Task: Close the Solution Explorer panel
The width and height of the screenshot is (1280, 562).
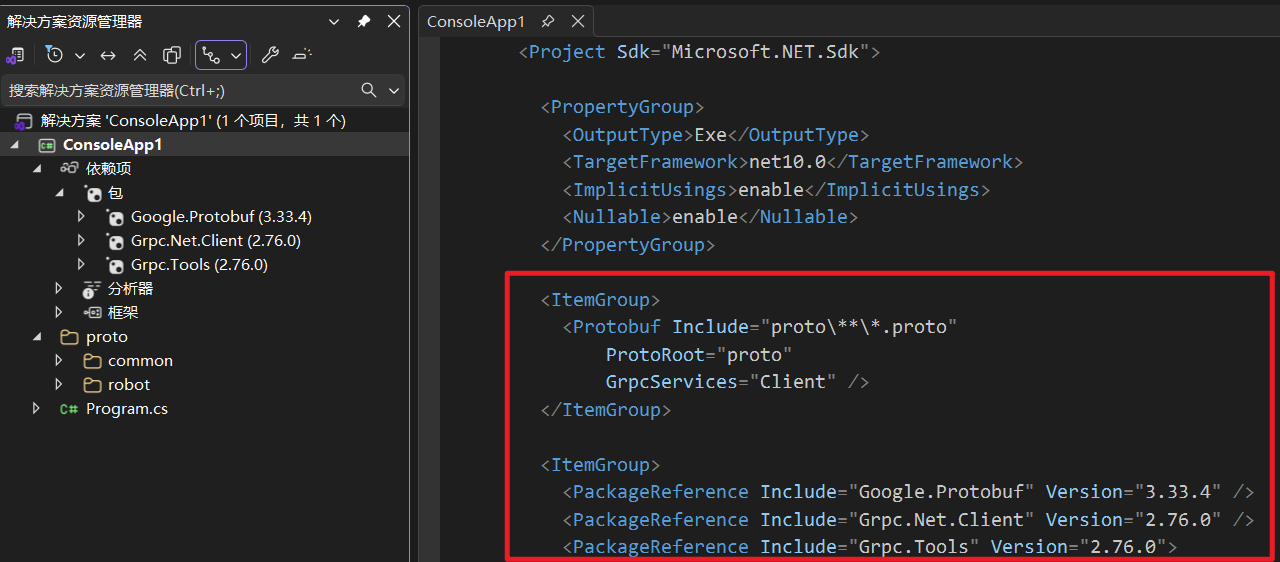Action: (394, 21)
